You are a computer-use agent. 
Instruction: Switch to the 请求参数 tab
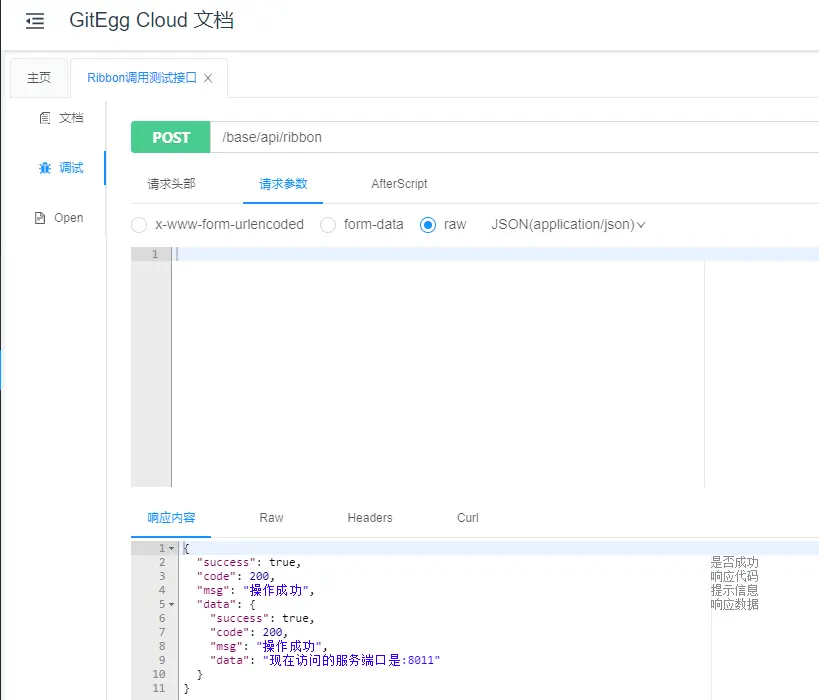pyautogui.click(x=283, y=184)
